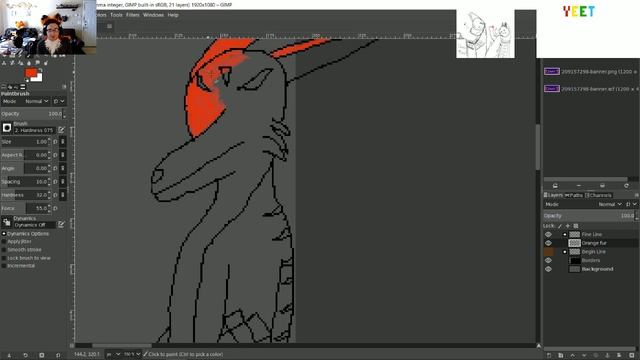Reset Size to brush native size
This screenshot has width=640, height=360.
(x=56, y=142)
